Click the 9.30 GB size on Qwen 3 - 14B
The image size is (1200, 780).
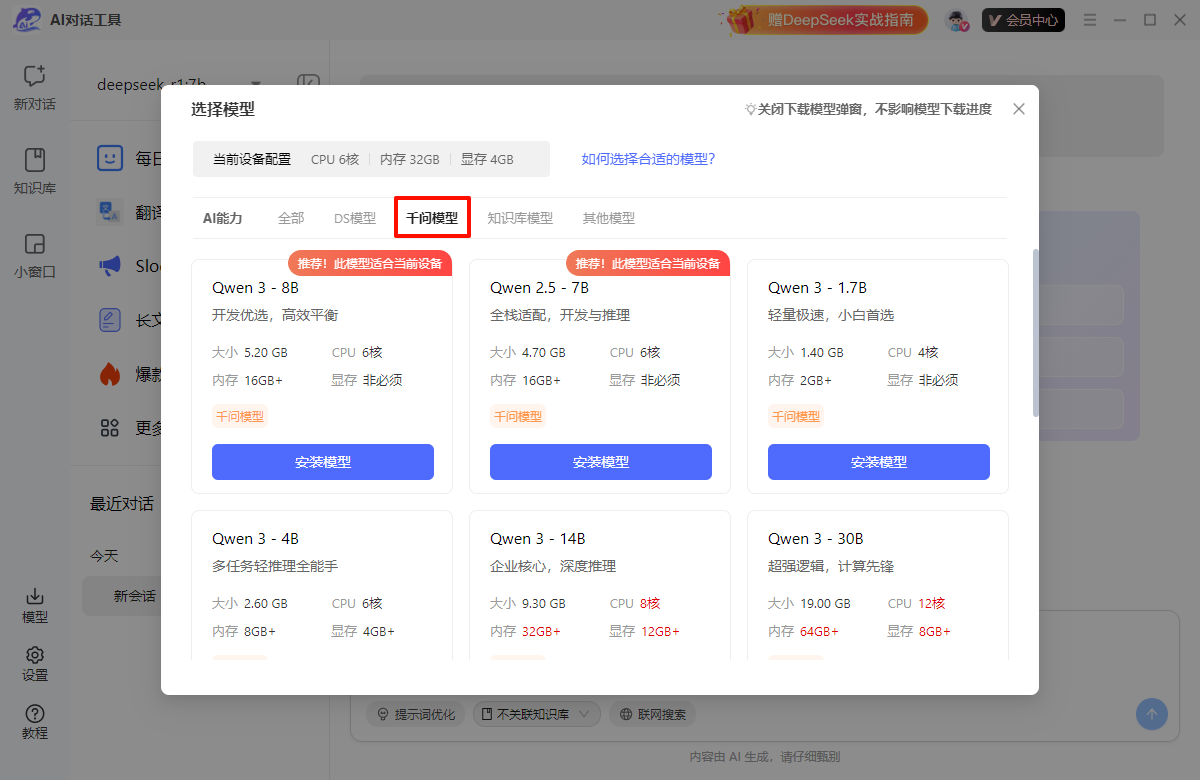(544, 603)
